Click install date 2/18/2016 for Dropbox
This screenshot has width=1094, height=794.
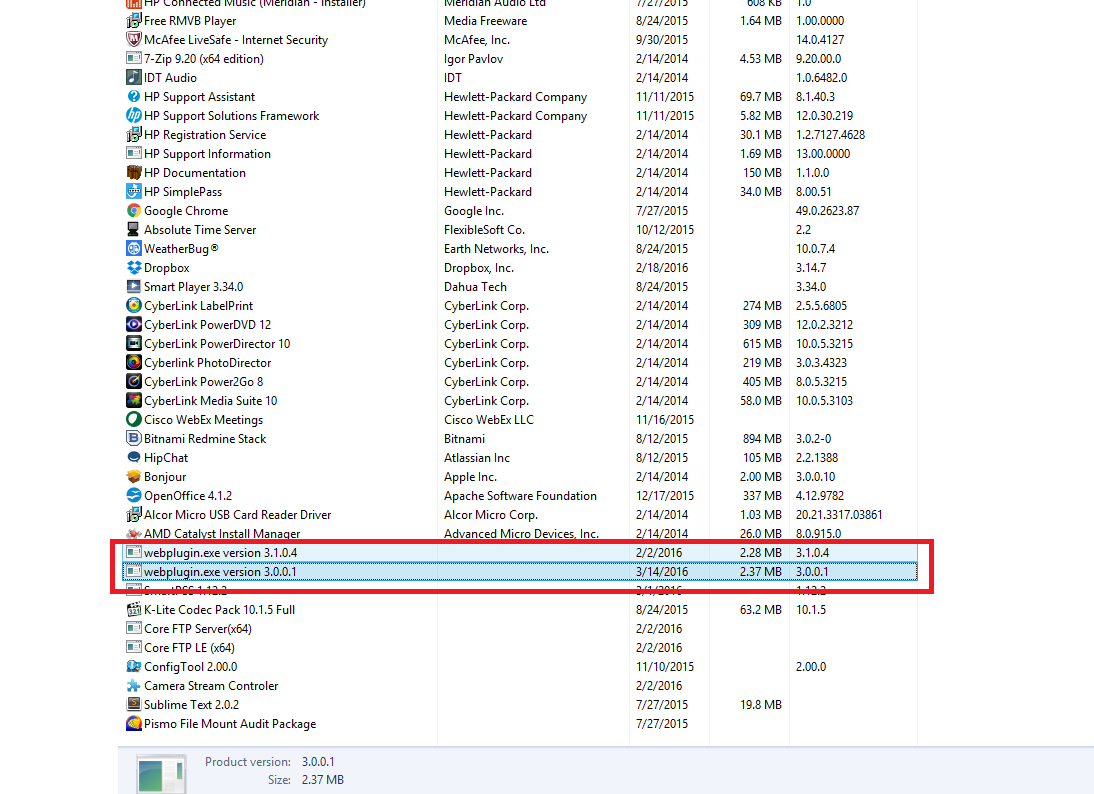pyautogui.click(x=661, y=267)
